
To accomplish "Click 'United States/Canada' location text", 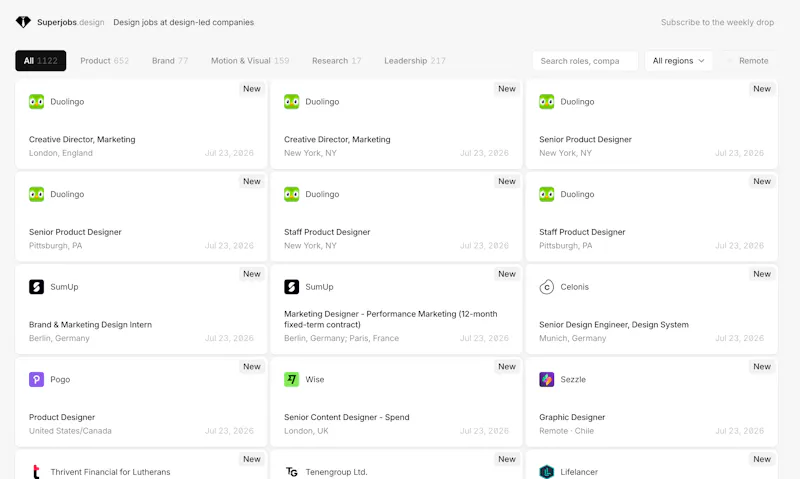I will pyautogui.click(x=70, y=431).
